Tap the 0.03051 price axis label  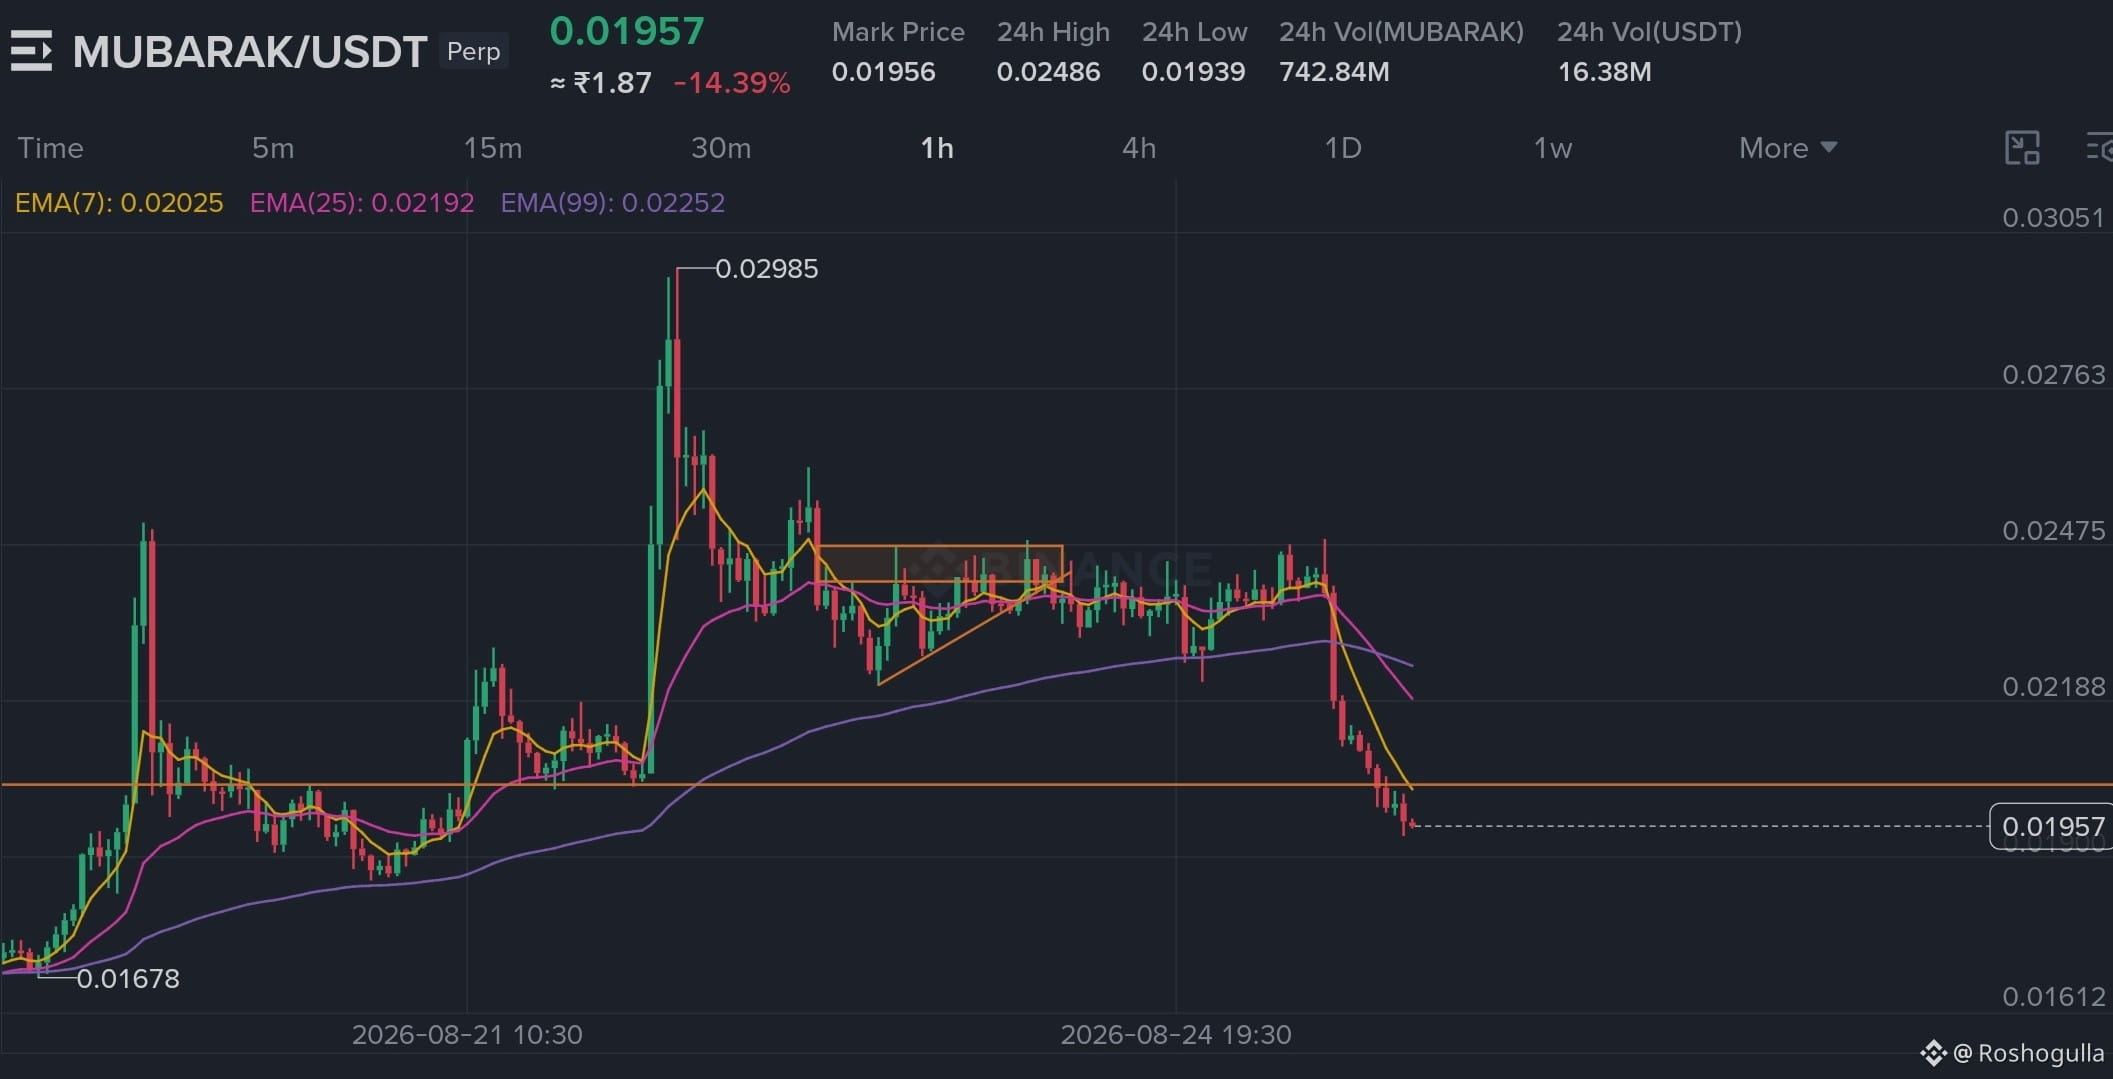tap(2054, 218)
